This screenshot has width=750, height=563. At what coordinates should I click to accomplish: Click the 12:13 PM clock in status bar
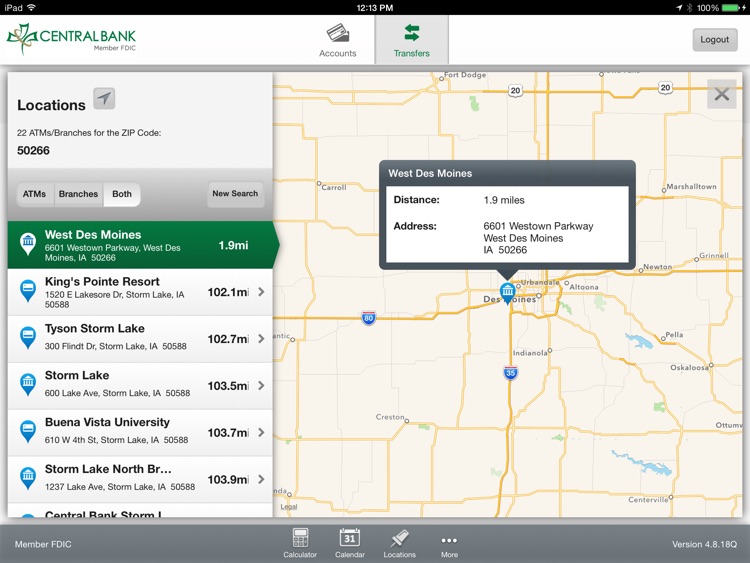coord(375,8)
